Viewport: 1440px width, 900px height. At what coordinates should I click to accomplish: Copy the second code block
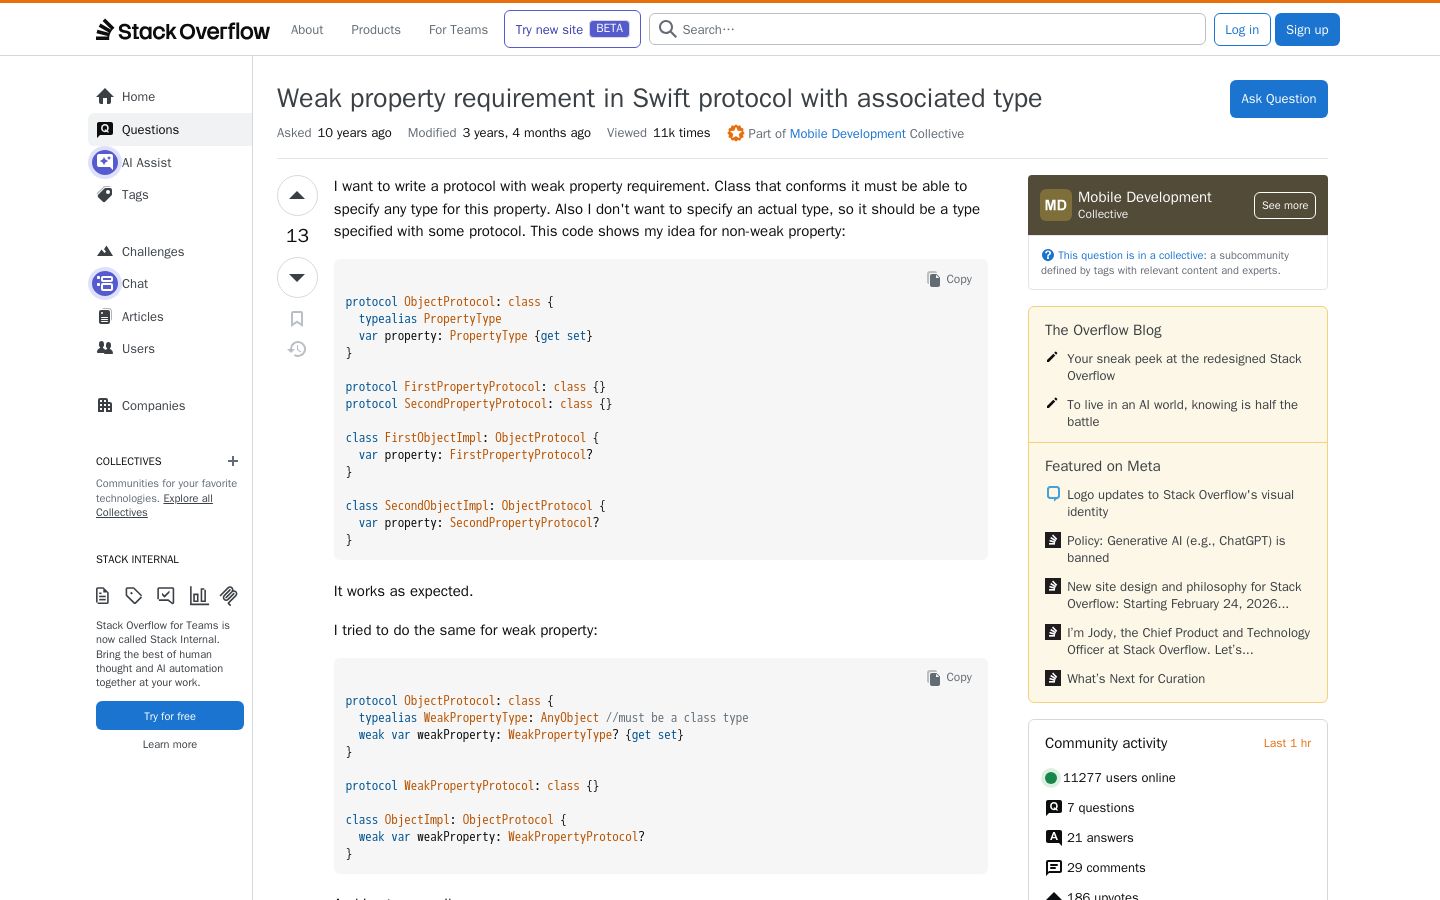tap(949, 677)
